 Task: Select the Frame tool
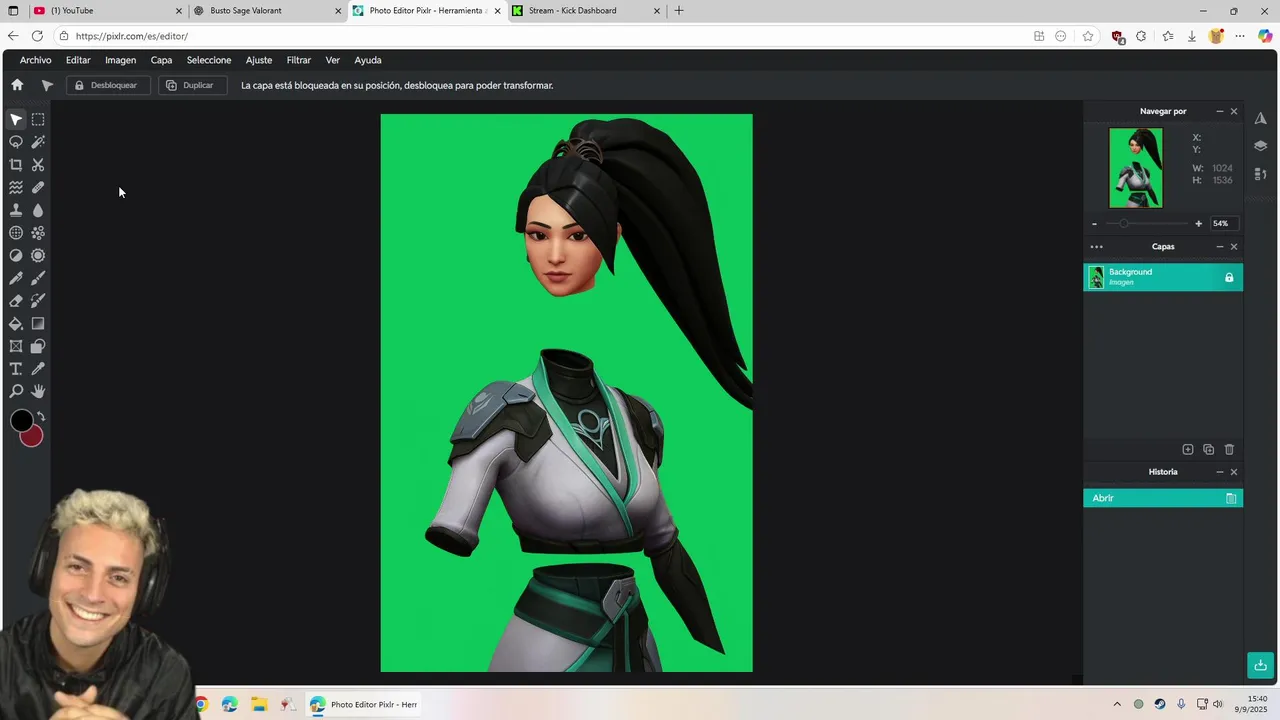click(x=16, y=346)
